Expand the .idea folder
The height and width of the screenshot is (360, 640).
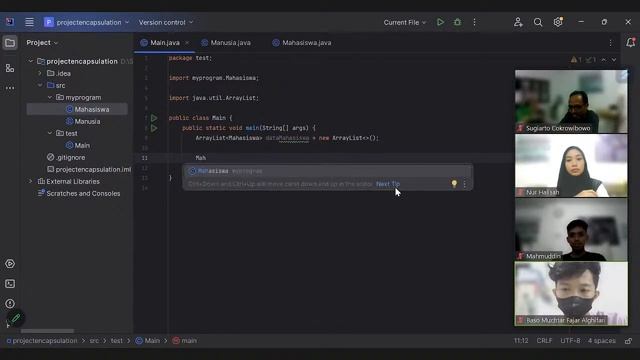40,73
